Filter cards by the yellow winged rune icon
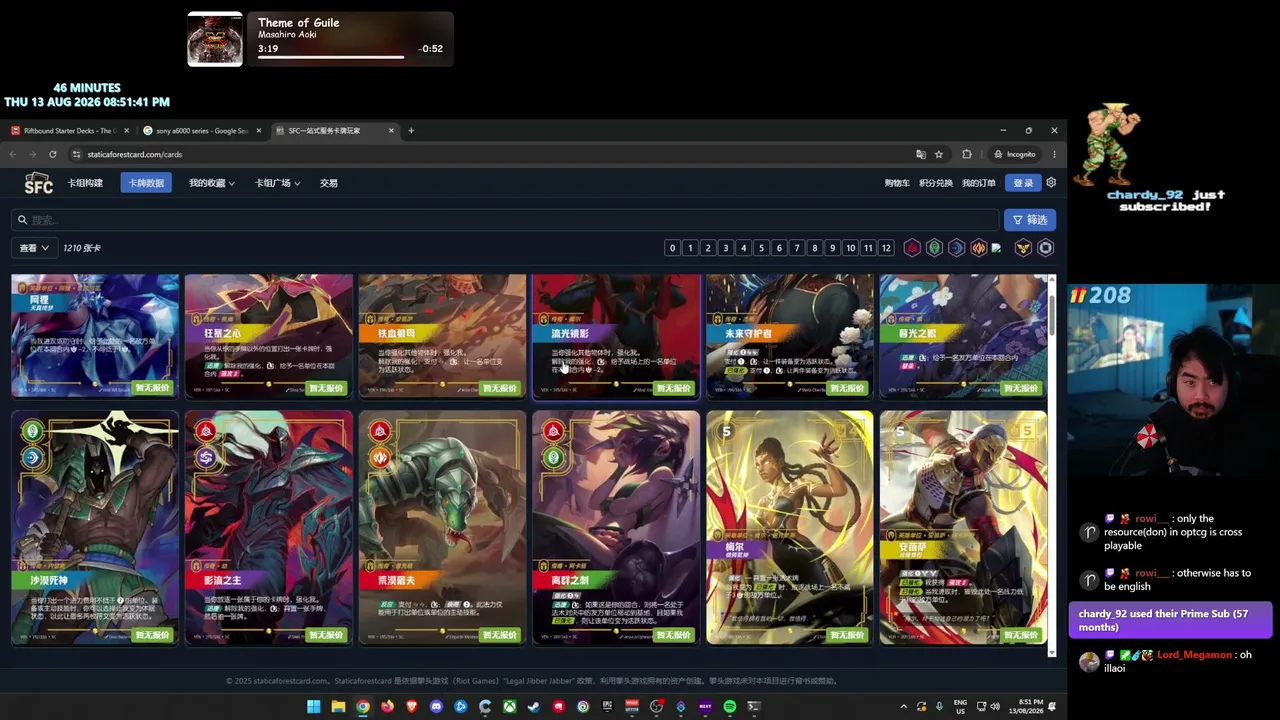1280x720 pixels. coord(1023,248)
